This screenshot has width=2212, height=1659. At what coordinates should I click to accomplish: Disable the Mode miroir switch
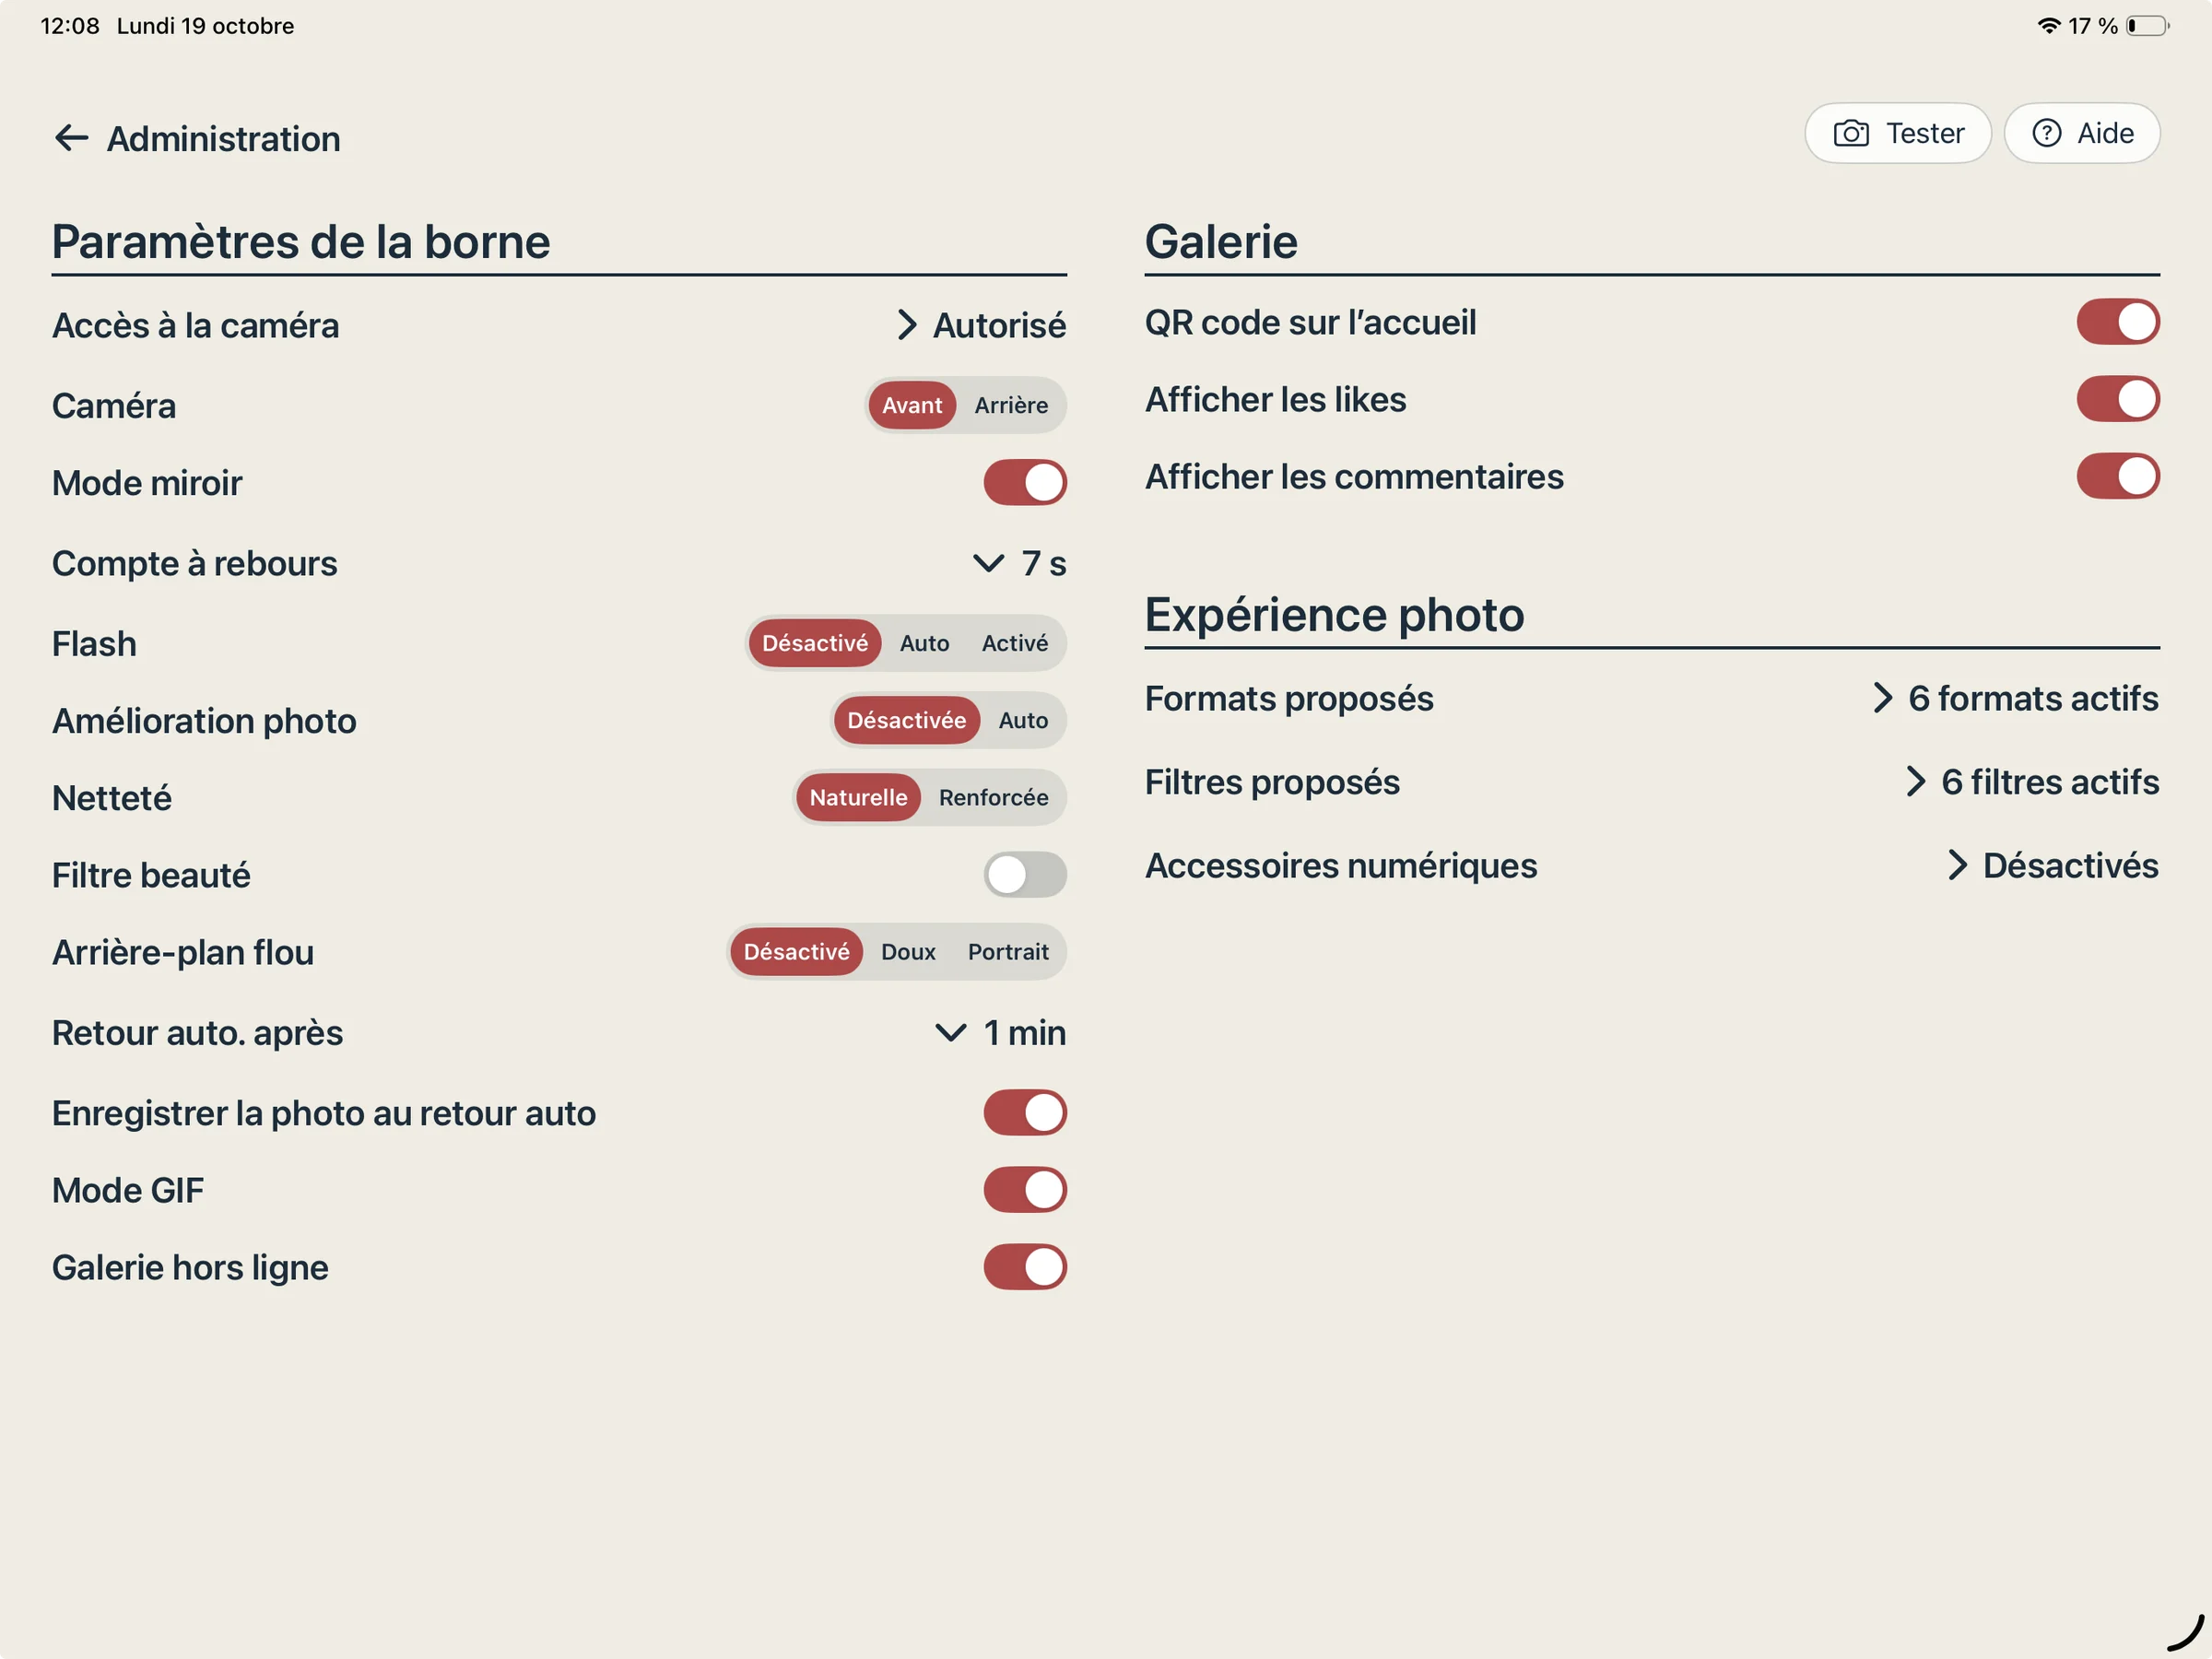[x=1025, y=483]
